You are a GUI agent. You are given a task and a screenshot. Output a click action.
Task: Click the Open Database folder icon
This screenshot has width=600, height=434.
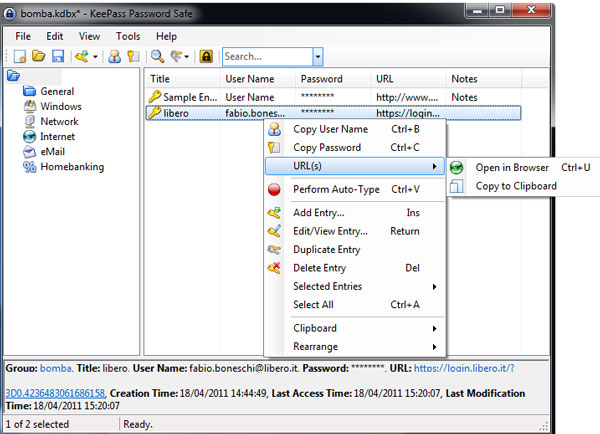(x=38, y=57)
